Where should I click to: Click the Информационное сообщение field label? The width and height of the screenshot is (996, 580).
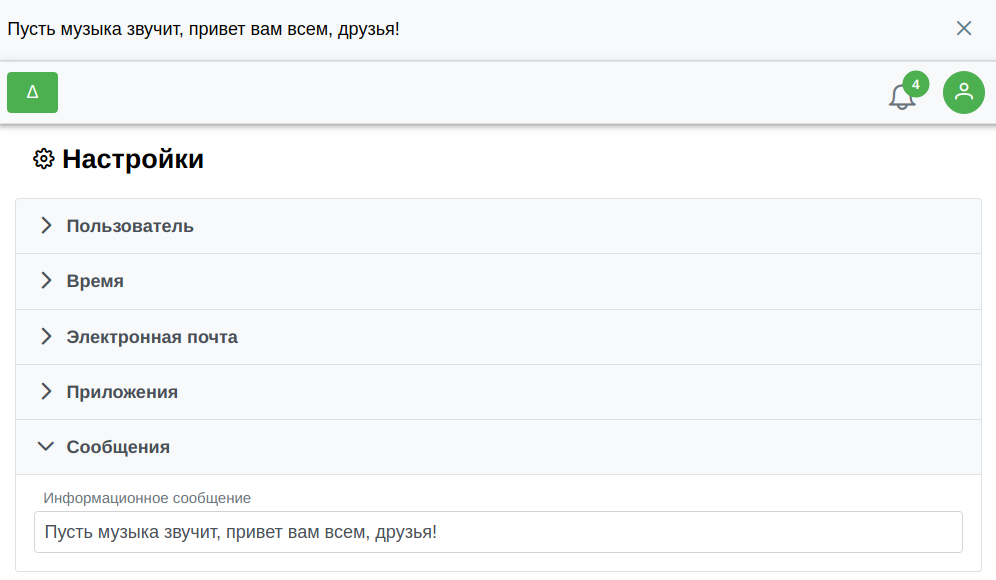click(x=147, y=498)
